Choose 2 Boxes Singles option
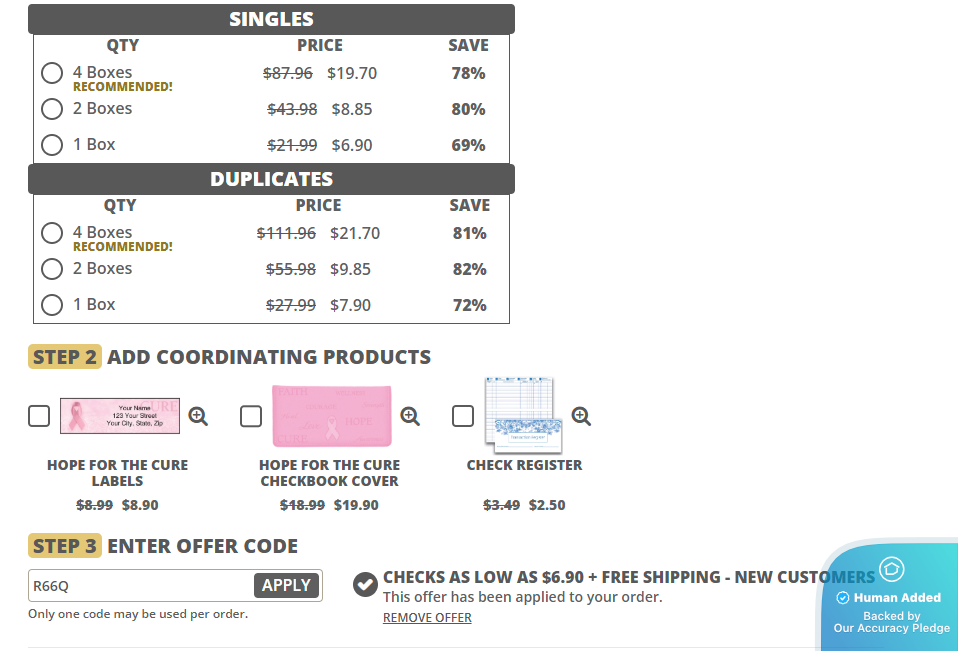This screenshot has height=651, width=958. pos(52,109)
